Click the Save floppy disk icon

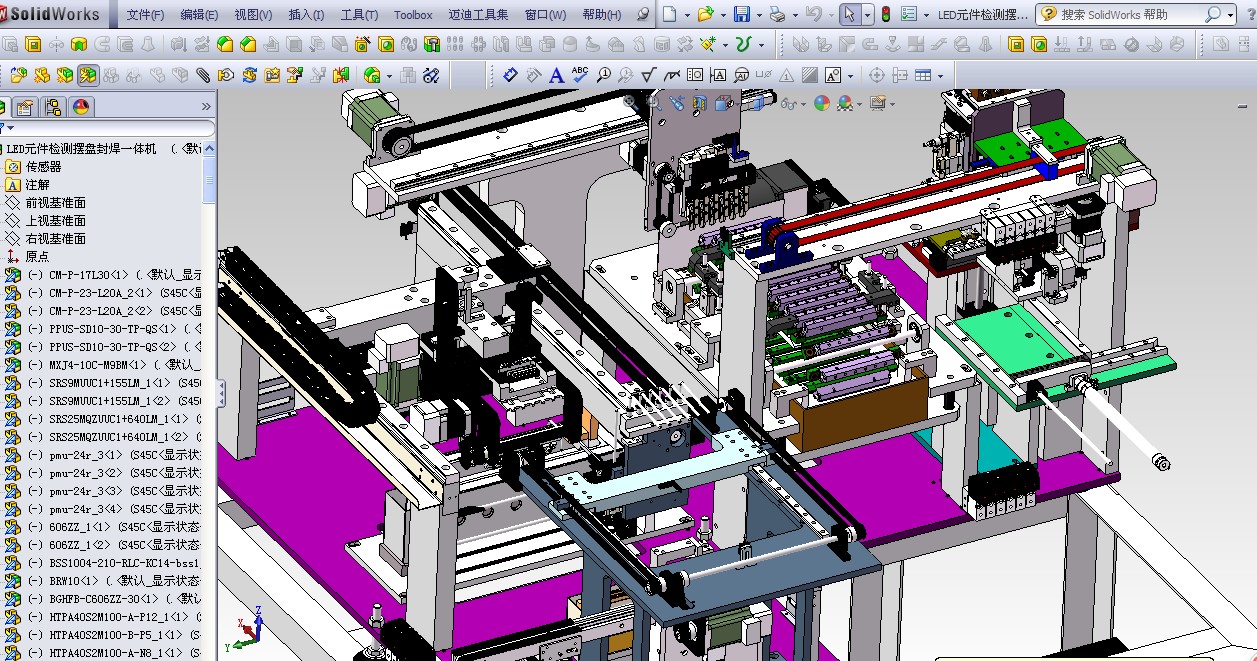741,14
